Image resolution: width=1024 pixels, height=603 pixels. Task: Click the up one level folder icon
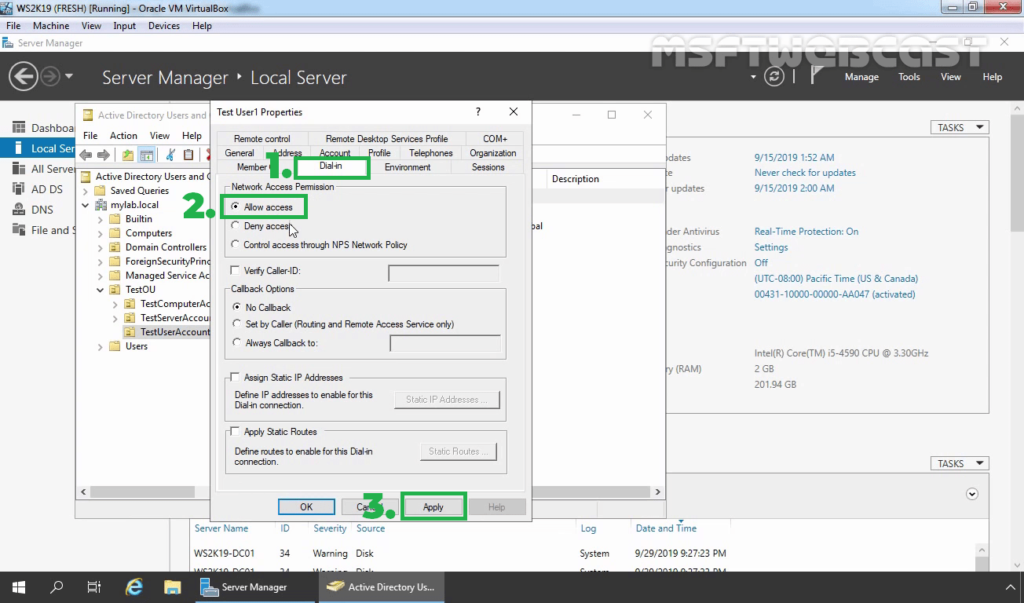pos(128,155)
